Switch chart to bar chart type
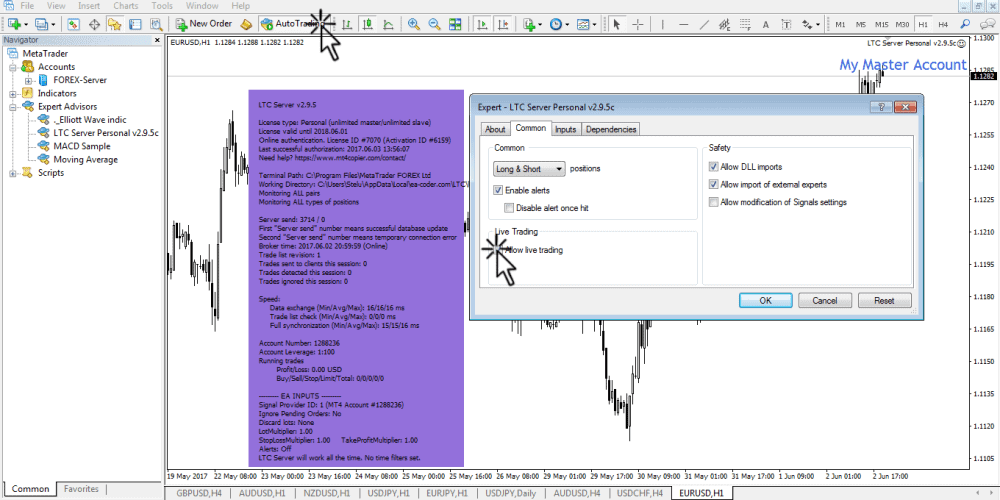Viewport: 1000px width, 500px height. tap(348, 24)
